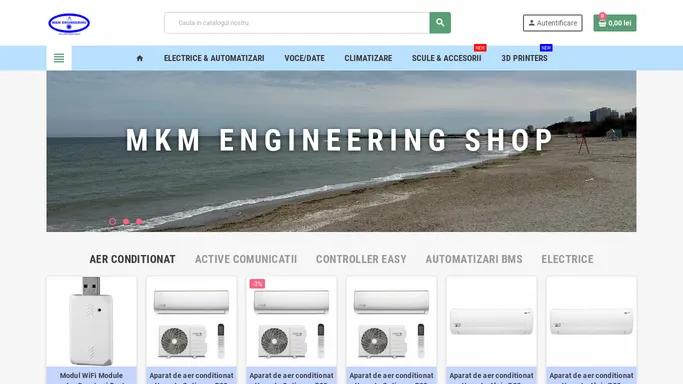The height and width of the screenshot is (384, 683).
Task: Switch to the Active Comunicatii tab
Action: [246, 259]
